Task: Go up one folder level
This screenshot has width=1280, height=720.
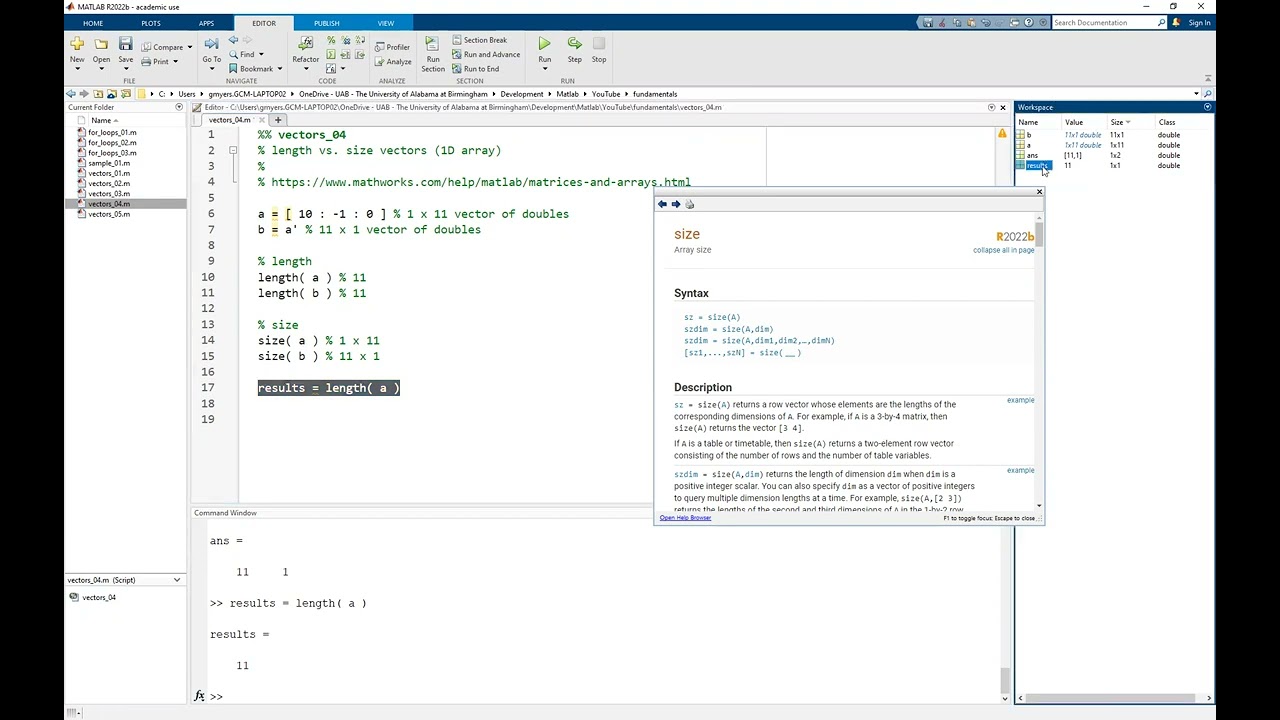Action: [x=98, y=94]
